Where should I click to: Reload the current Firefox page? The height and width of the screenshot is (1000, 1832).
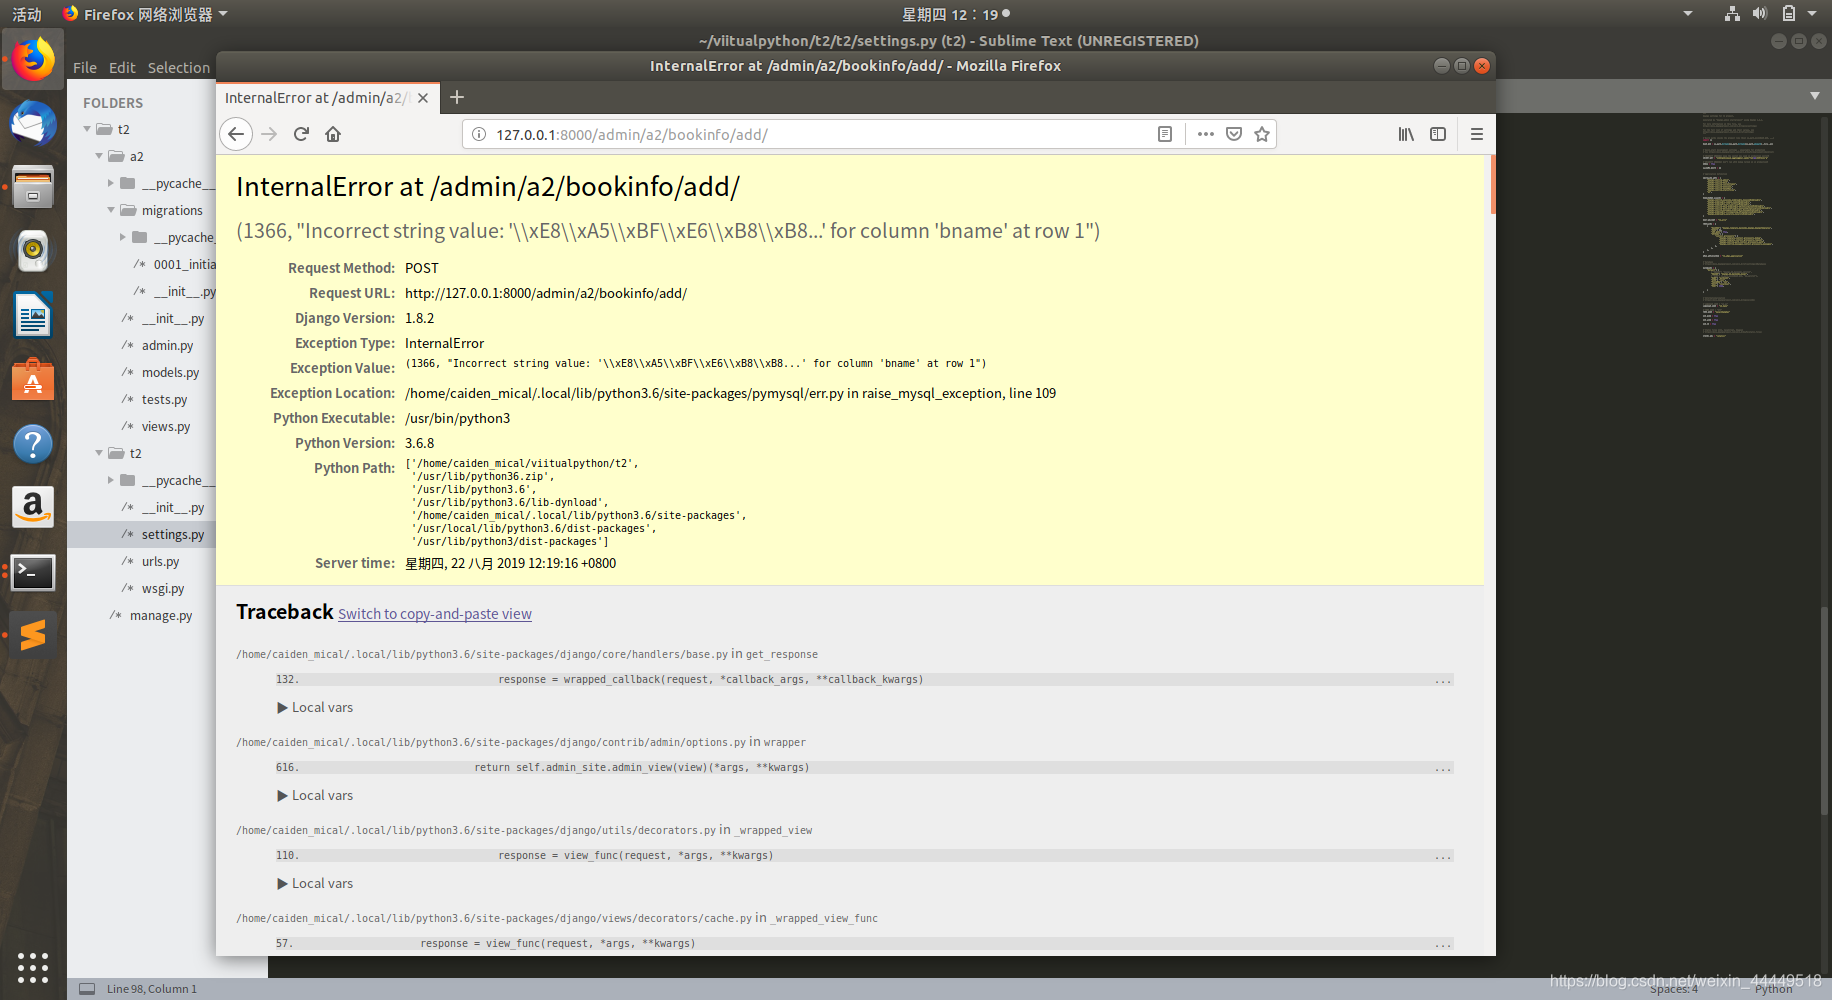click(301, 134)
